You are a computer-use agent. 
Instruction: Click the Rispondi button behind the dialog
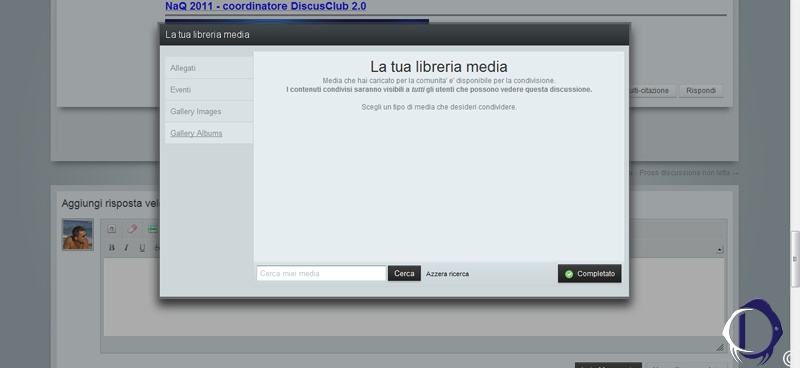(701, 90)
